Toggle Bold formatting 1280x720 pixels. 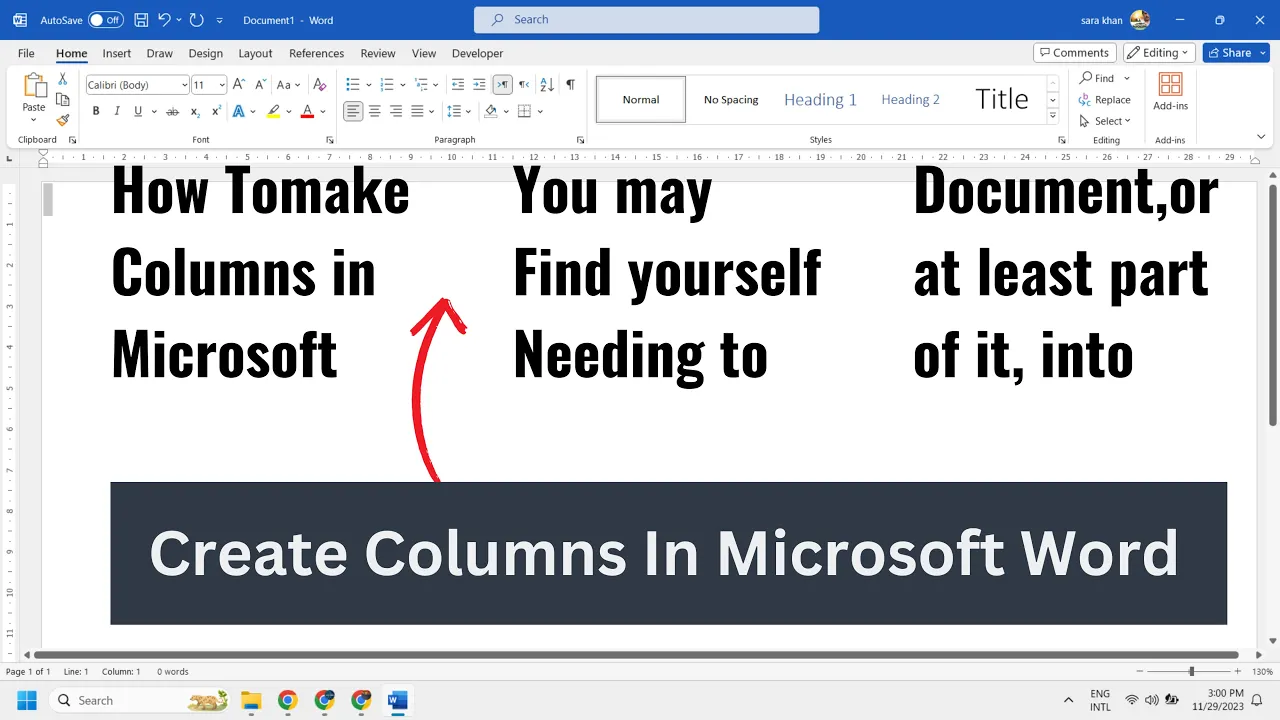[x=96, y=111]
